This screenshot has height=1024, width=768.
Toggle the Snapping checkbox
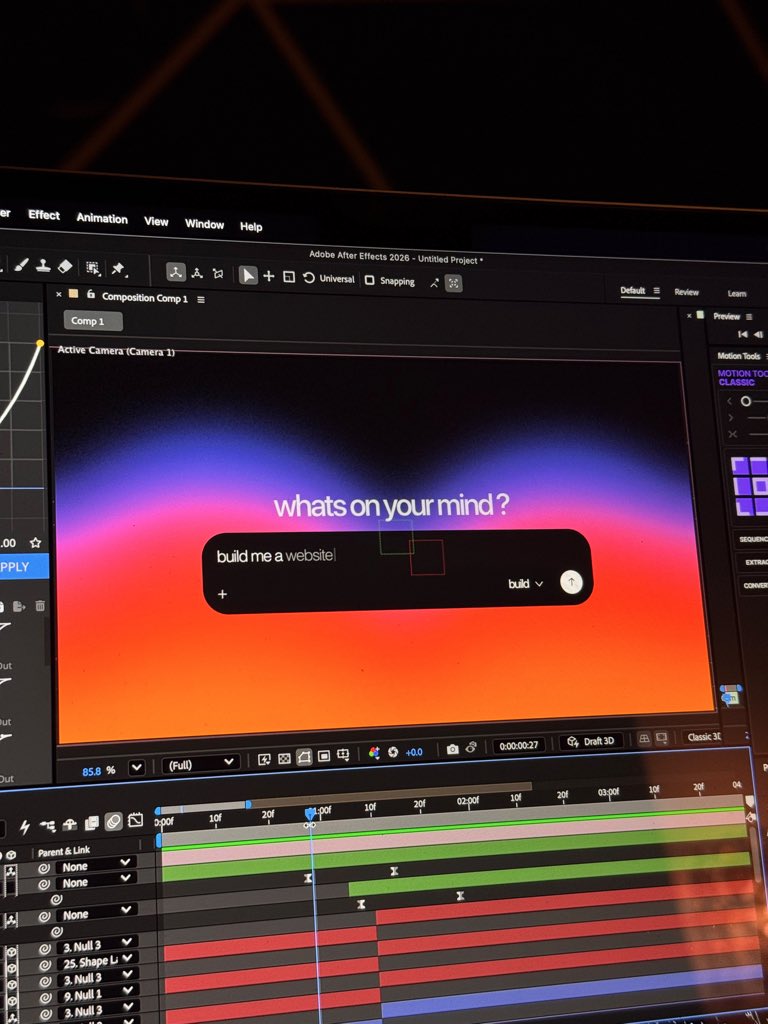[370, 280]
